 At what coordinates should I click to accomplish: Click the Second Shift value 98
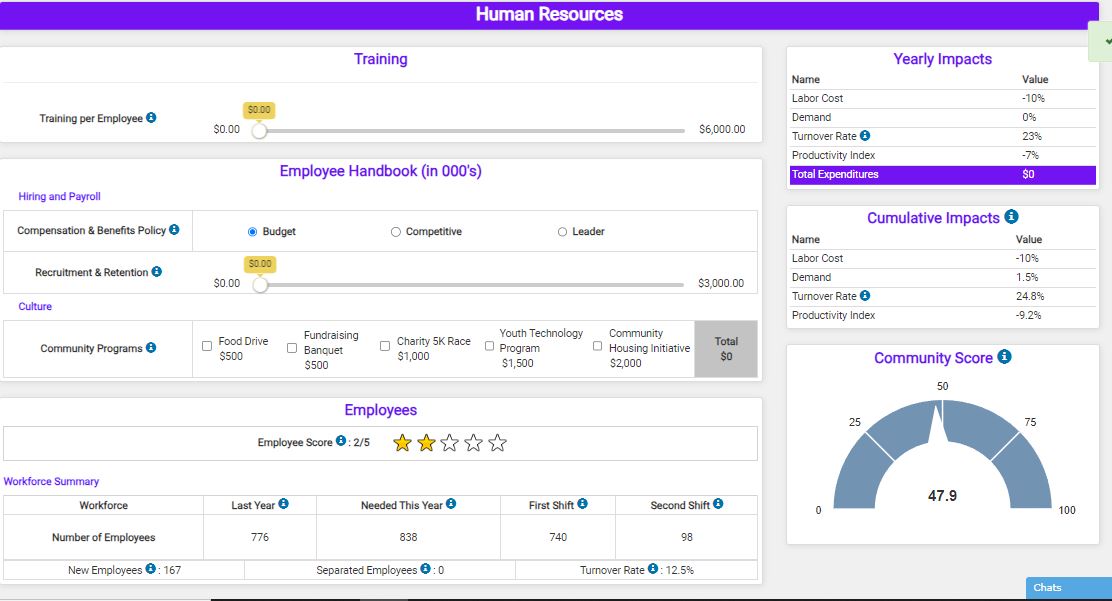[x=686, y=537]
